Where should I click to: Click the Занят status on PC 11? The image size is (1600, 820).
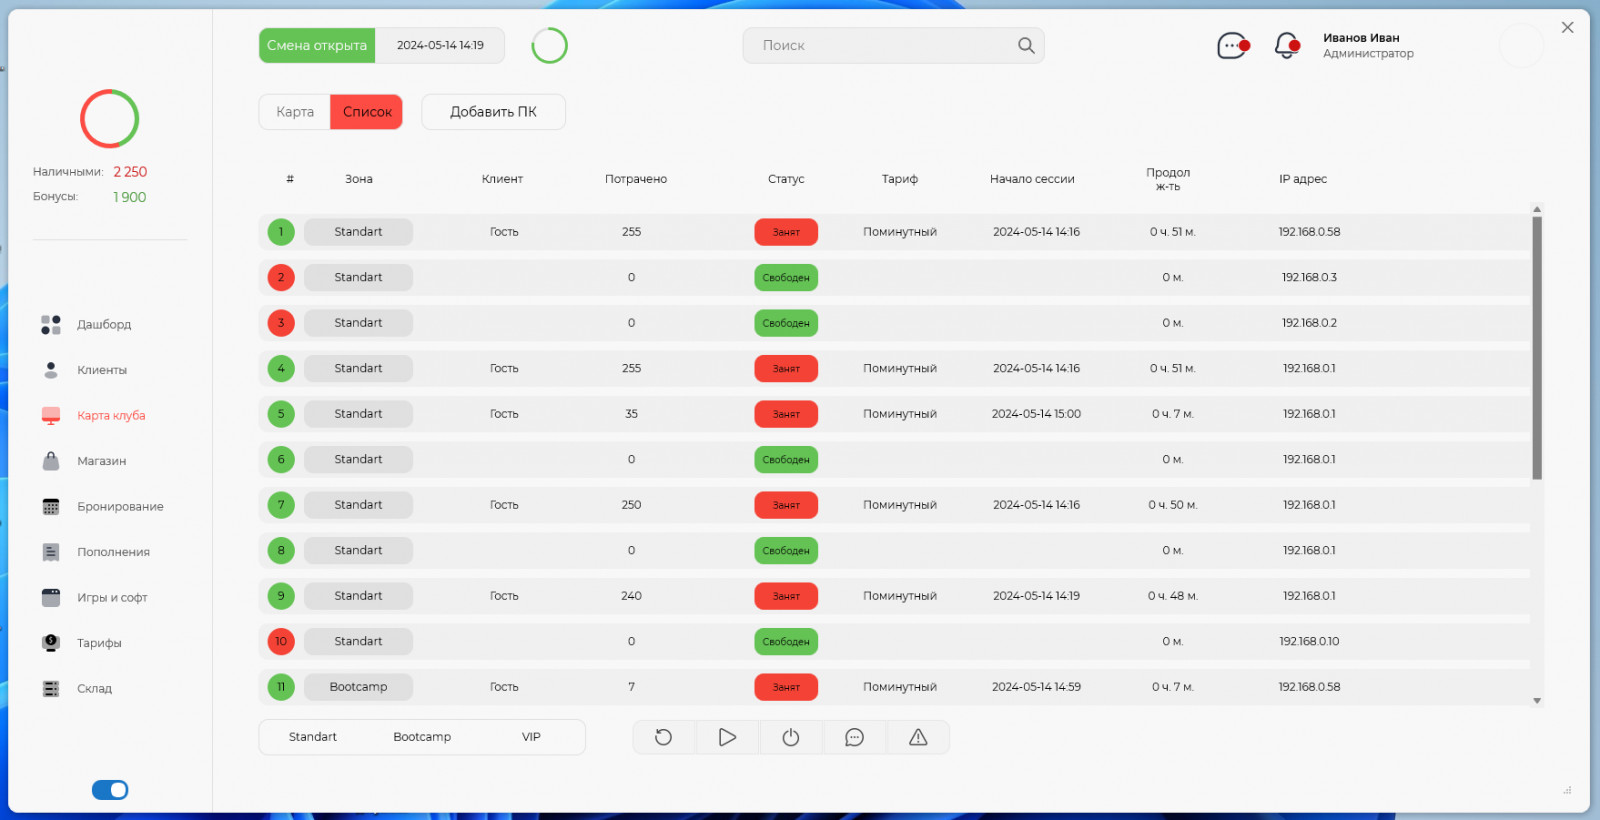[x=786, y=687]
